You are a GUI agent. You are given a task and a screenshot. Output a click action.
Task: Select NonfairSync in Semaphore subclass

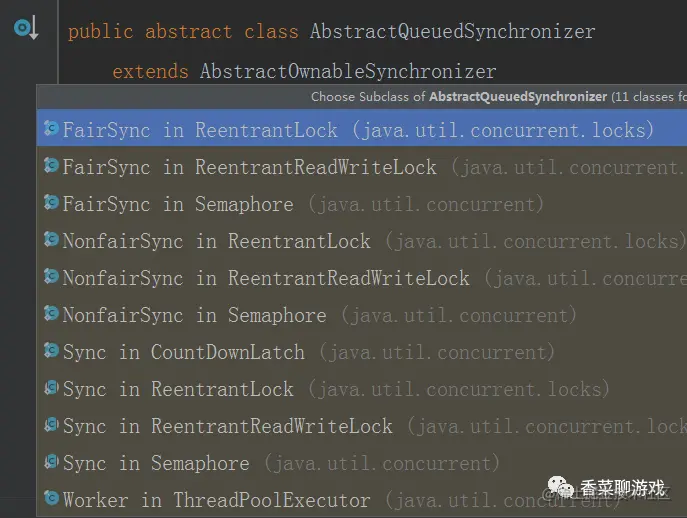[194, 315]
